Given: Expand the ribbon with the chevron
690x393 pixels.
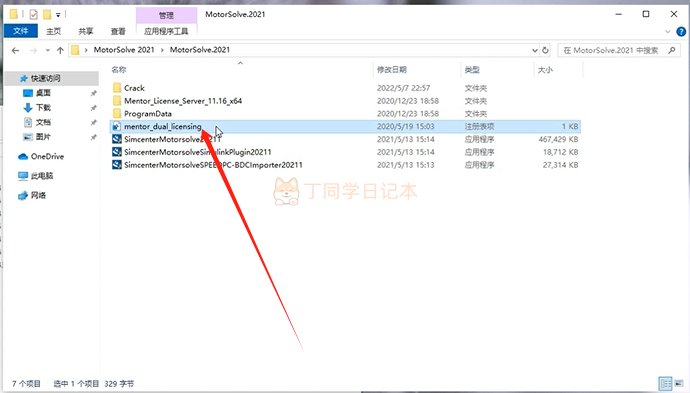Looking at the screenshot, I should (x=668, y=31).
